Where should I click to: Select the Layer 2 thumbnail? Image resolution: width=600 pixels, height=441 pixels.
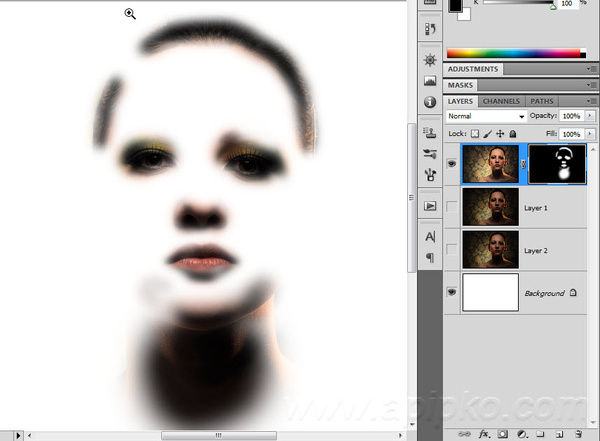click(491, 250)
